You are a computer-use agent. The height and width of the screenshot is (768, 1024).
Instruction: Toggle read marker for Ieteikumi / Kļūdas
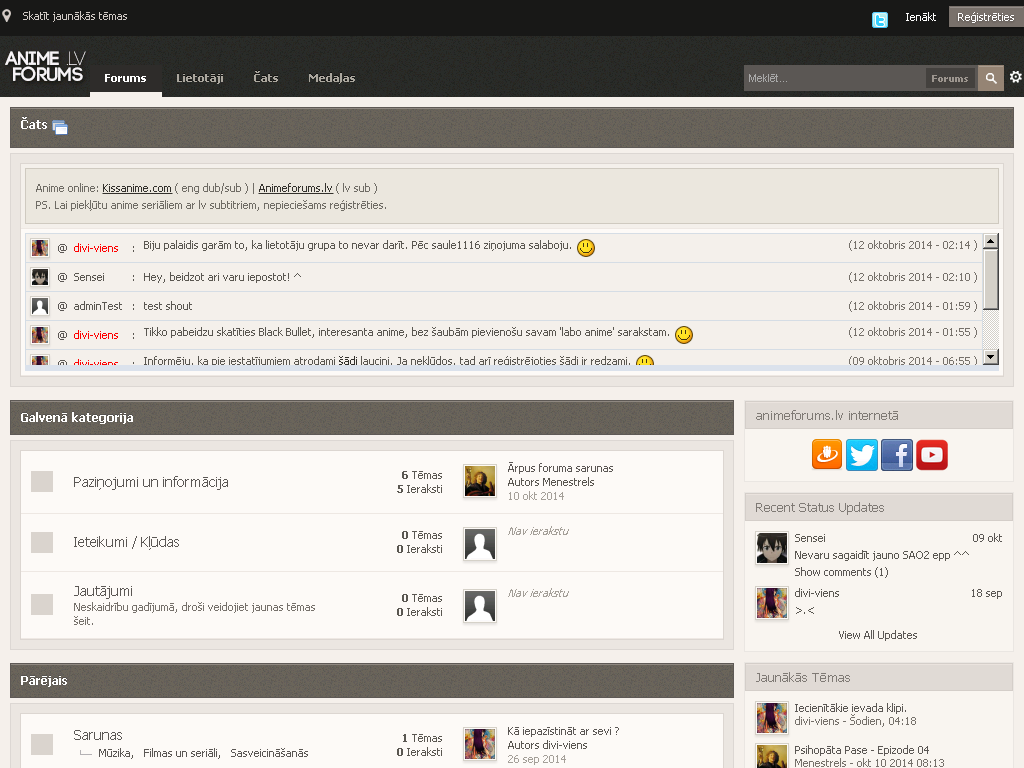pyautogui.click(x=42, y=542)
